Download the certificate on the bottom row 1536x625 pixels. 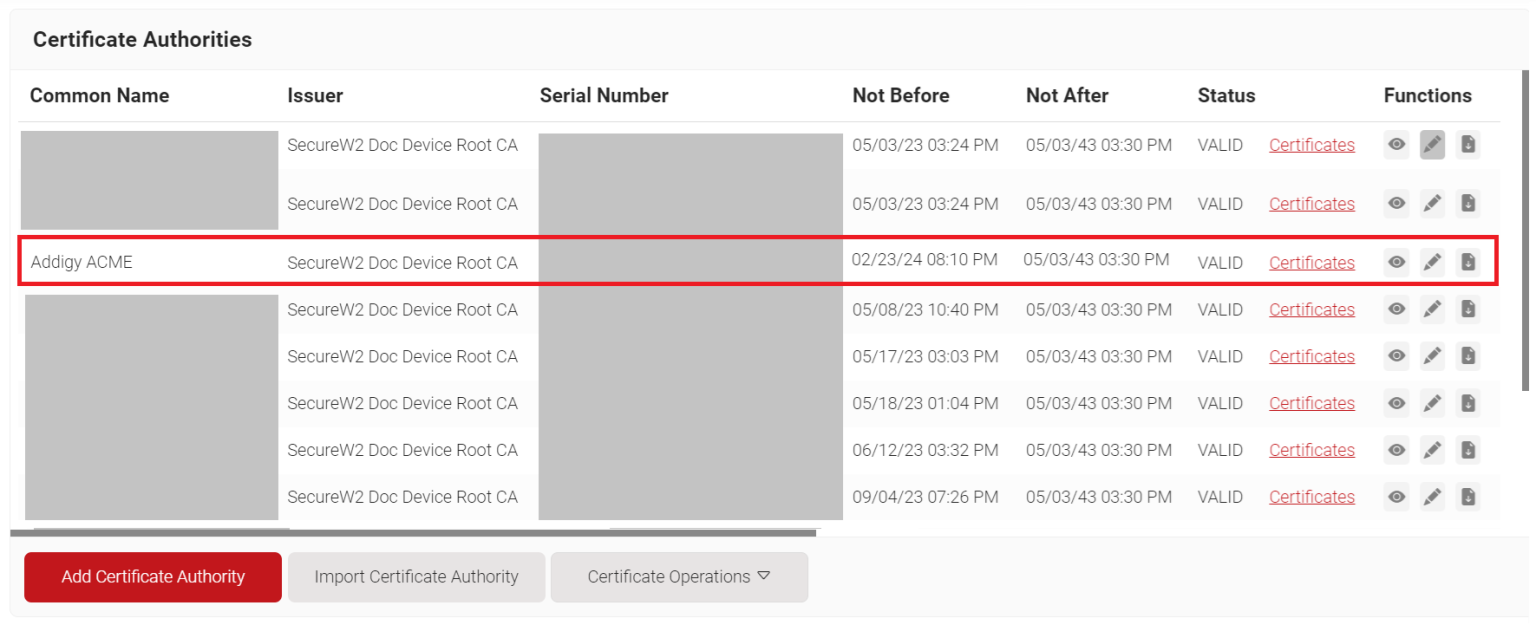pyautogui.click(x=1468, y=496)
